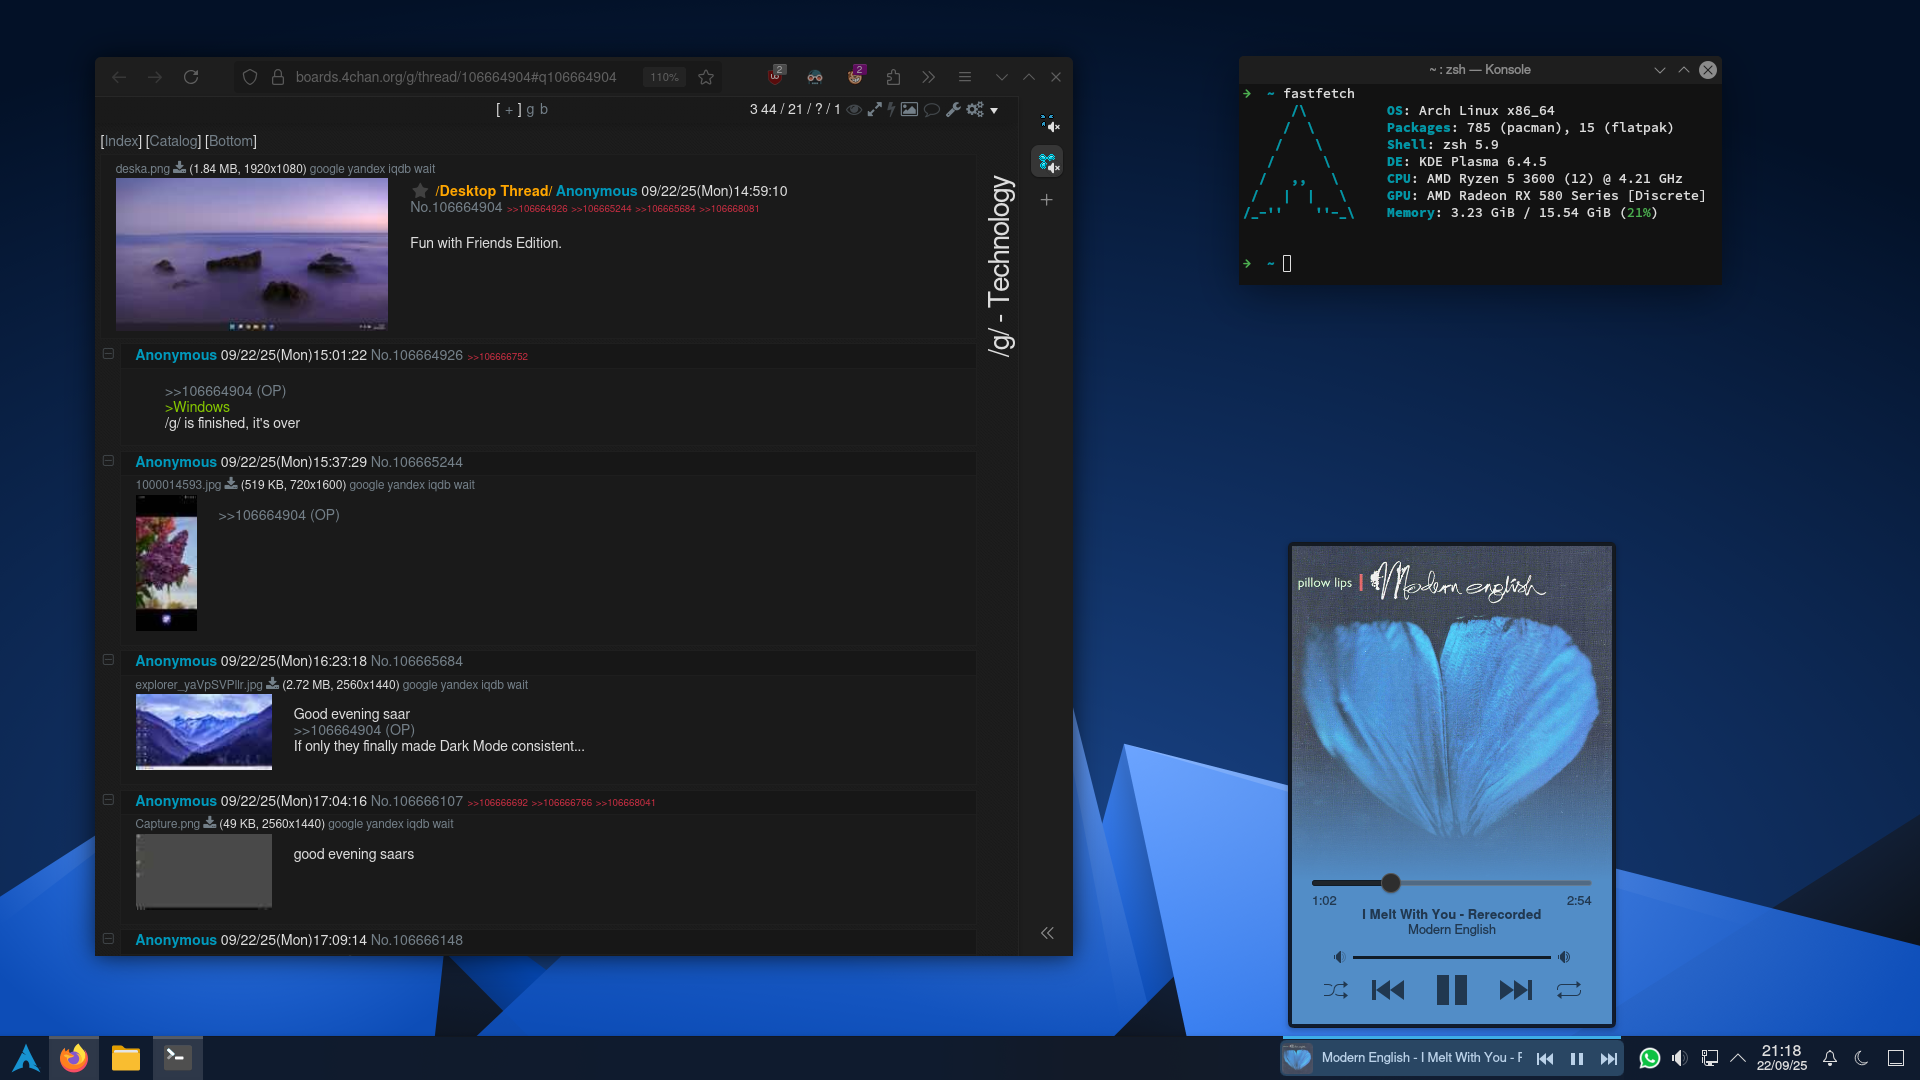This screenshot has width=1920, height=1080.
Task: Download deska.png via its download icon
Action: click(x=180, y=168)
